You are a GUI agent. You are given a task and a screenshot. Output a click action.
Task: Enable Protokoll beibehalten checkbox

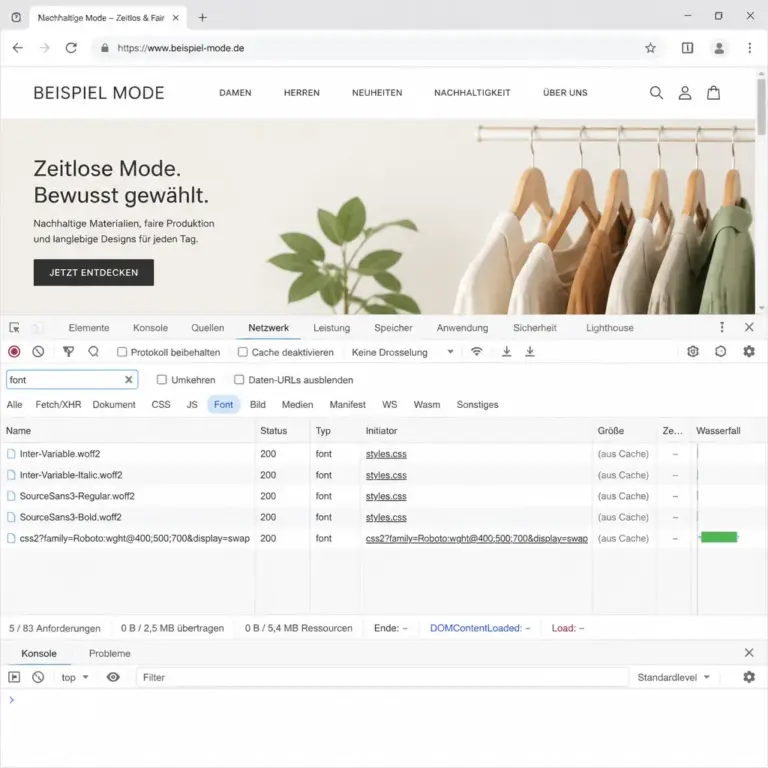point(122,352)
